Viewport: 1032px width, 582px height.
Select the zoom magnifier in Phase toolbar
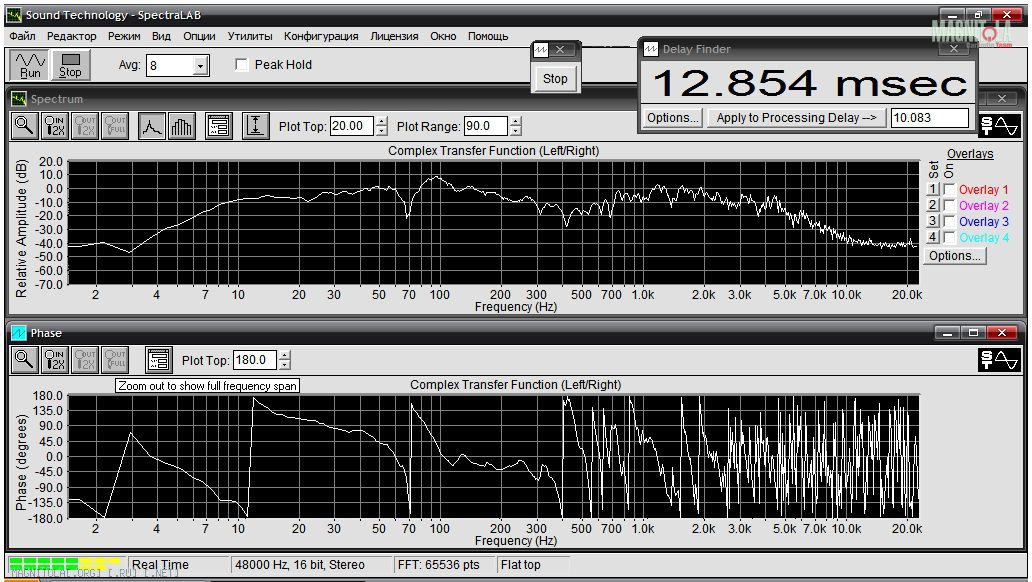(24, 360)
